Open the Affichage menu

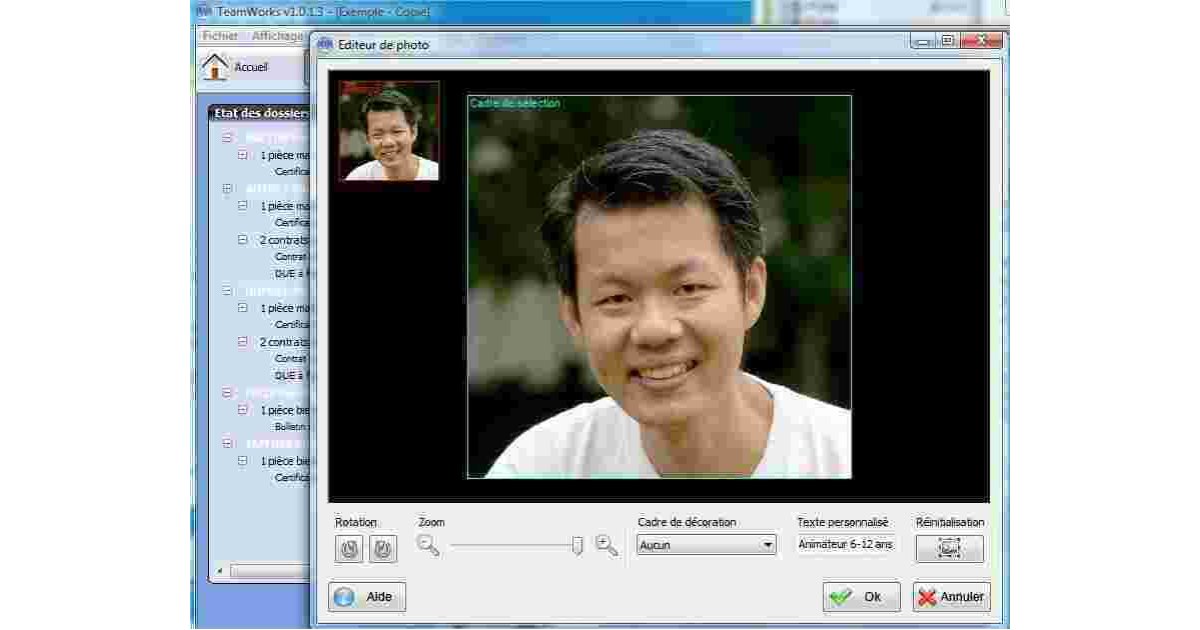(277, 35)
